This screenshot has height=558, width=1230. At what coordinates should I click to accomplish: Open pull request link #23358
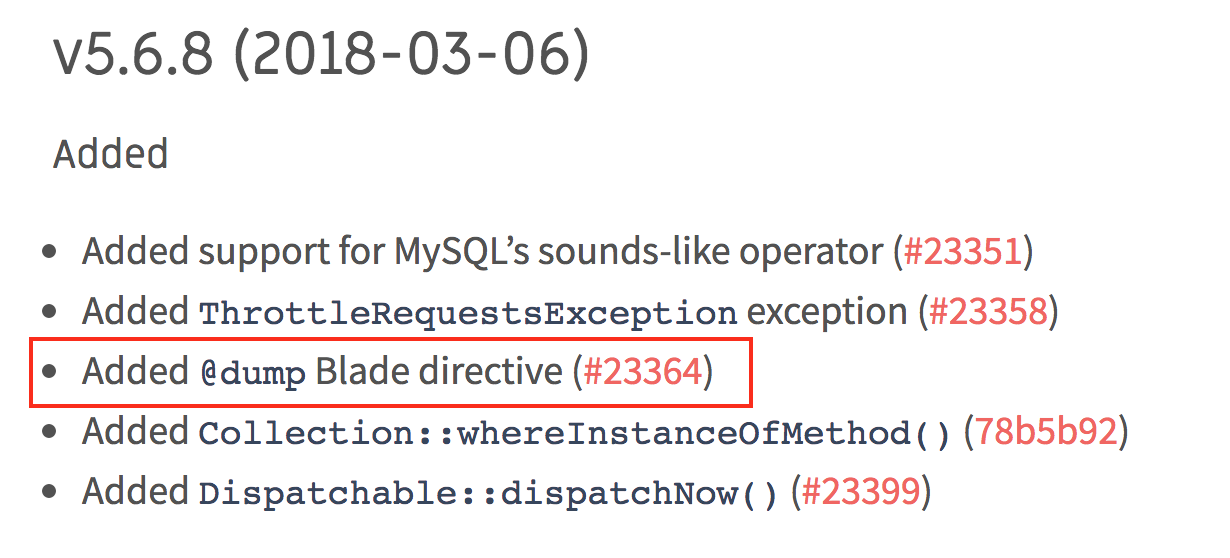988,312
